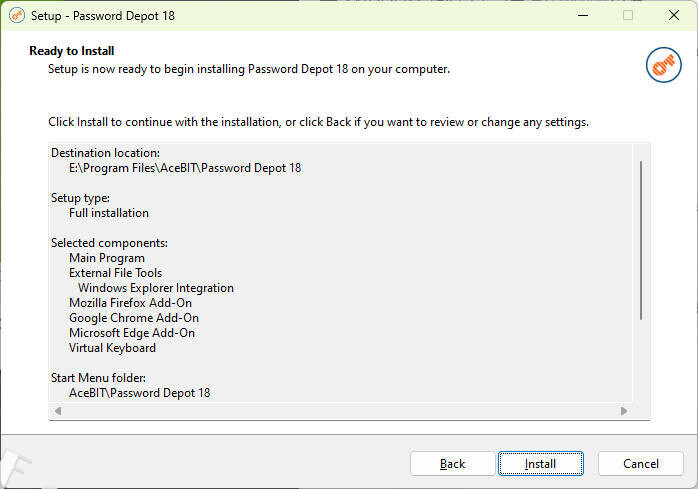Click the horizontal scrollbar left arrow

tap(58, 410)
